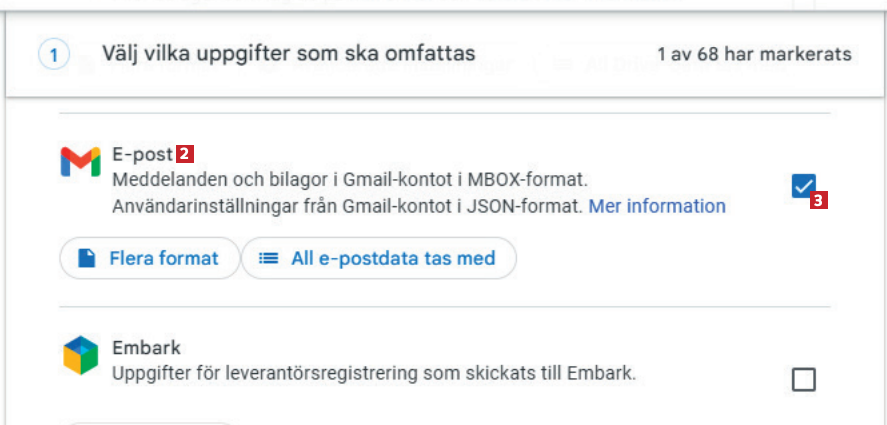Click red marker 3 near the checkbox
Viewport: 887px width, 425px height.
818,201
